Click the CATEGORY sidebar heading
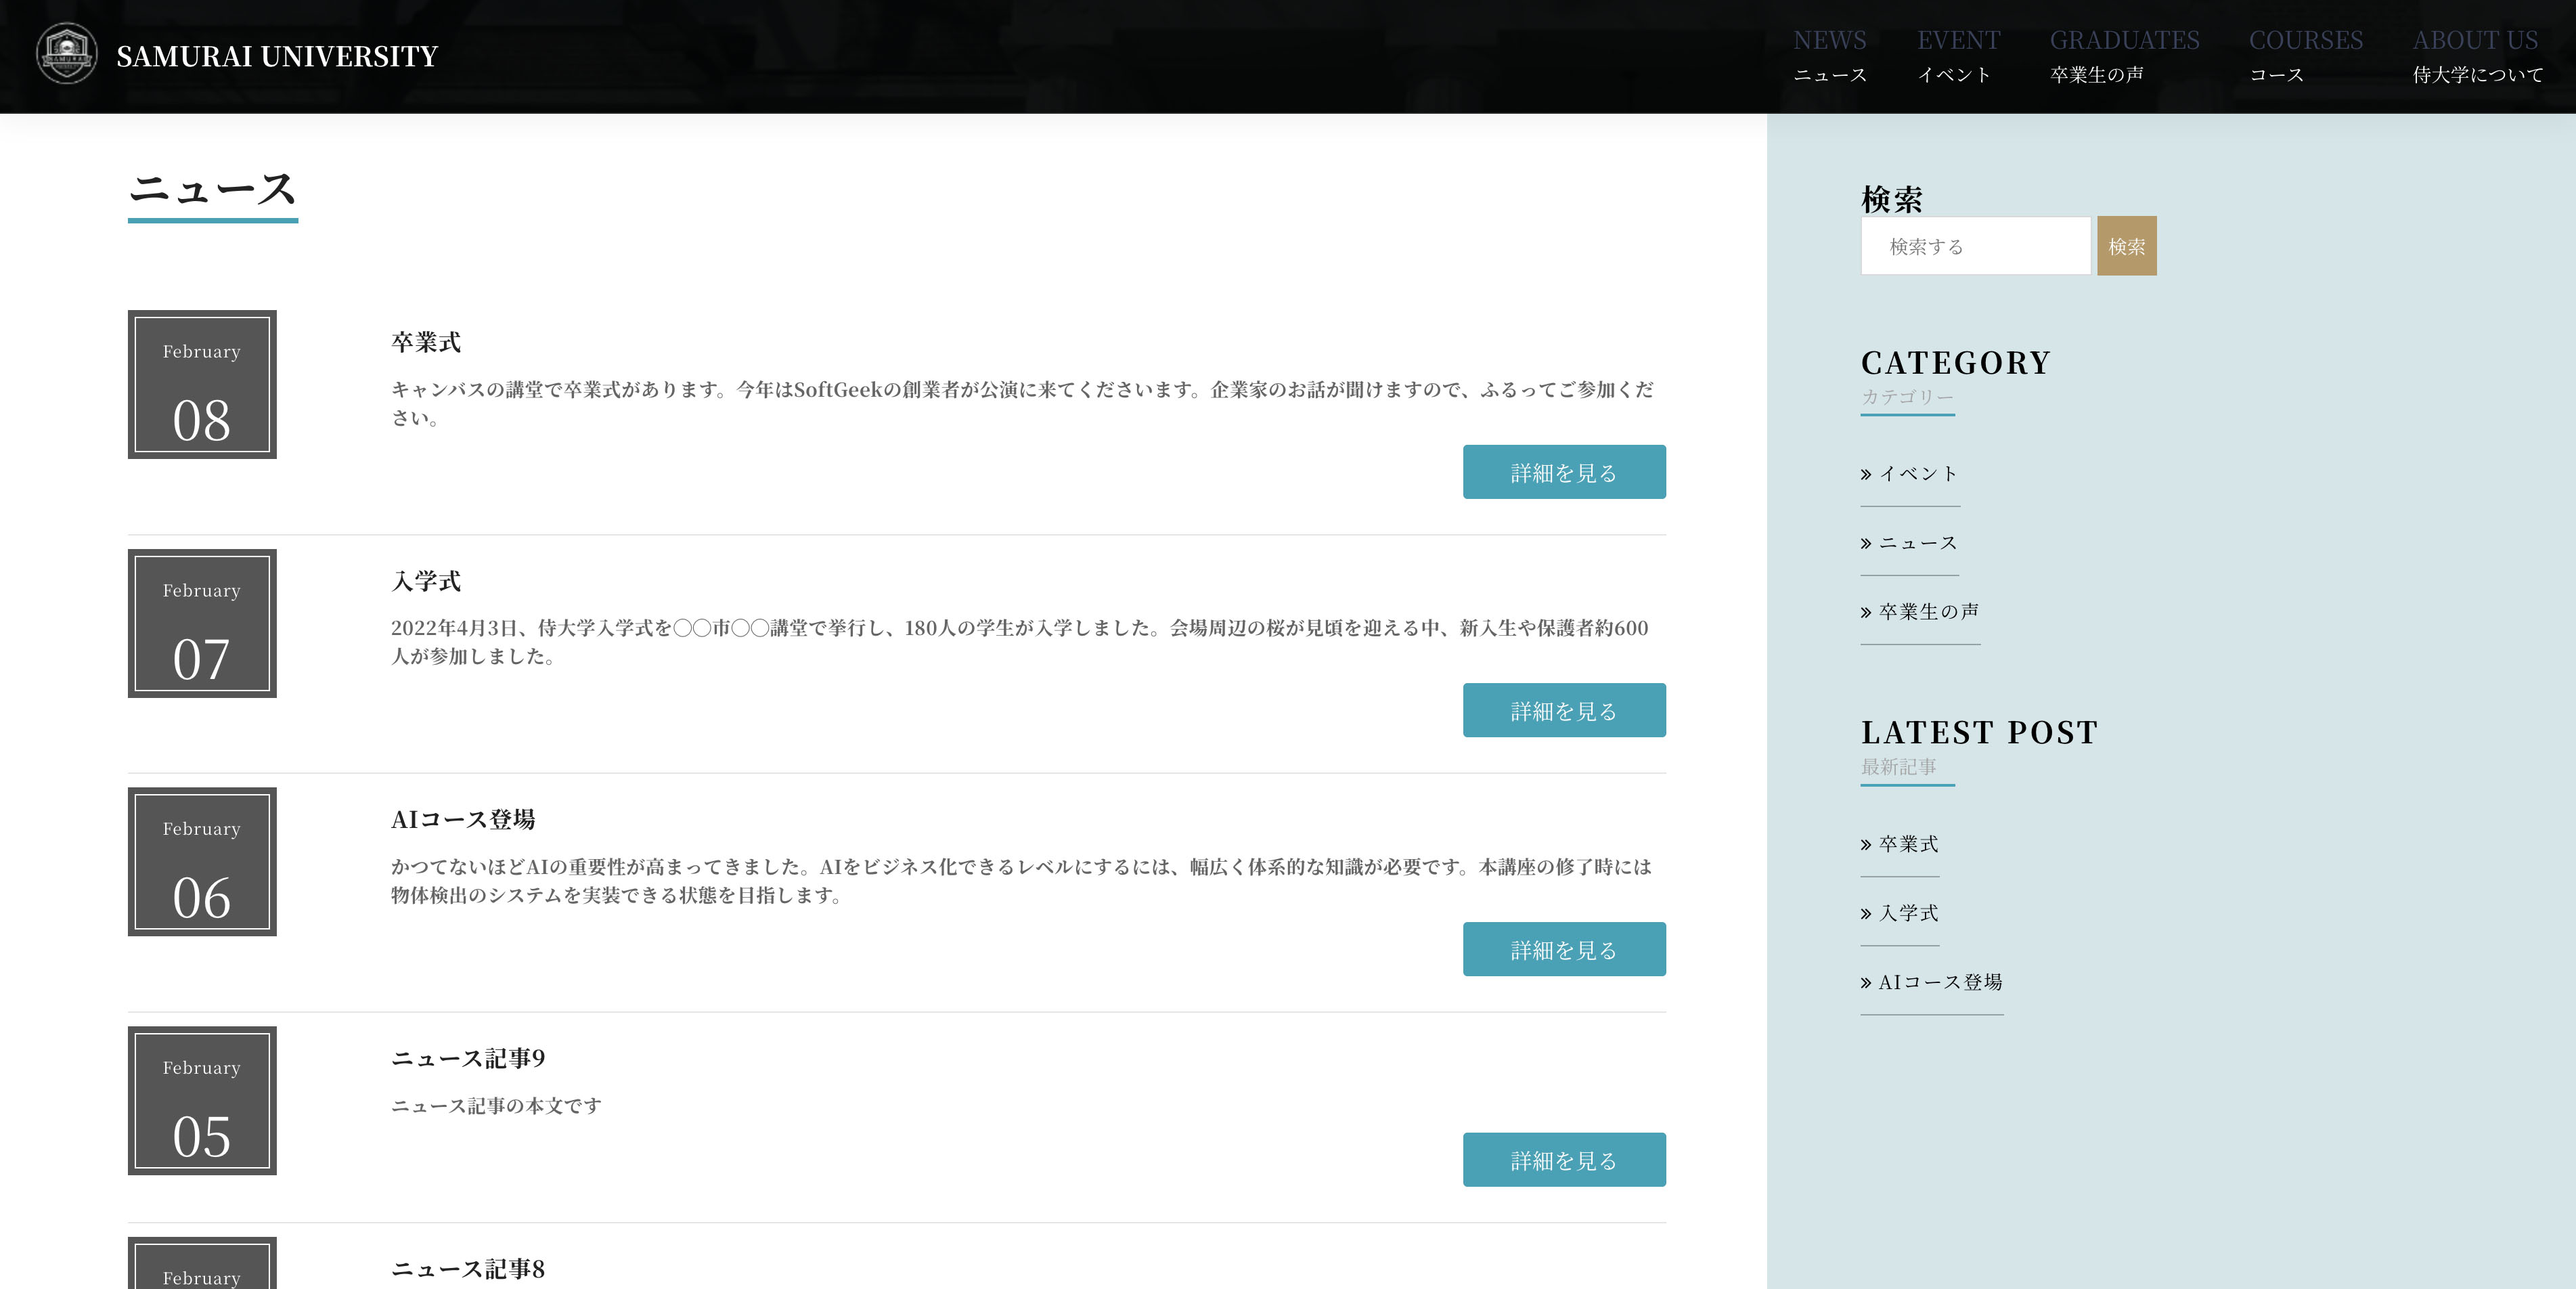Screen dimensions: 2576x1289 (1956, 363)
